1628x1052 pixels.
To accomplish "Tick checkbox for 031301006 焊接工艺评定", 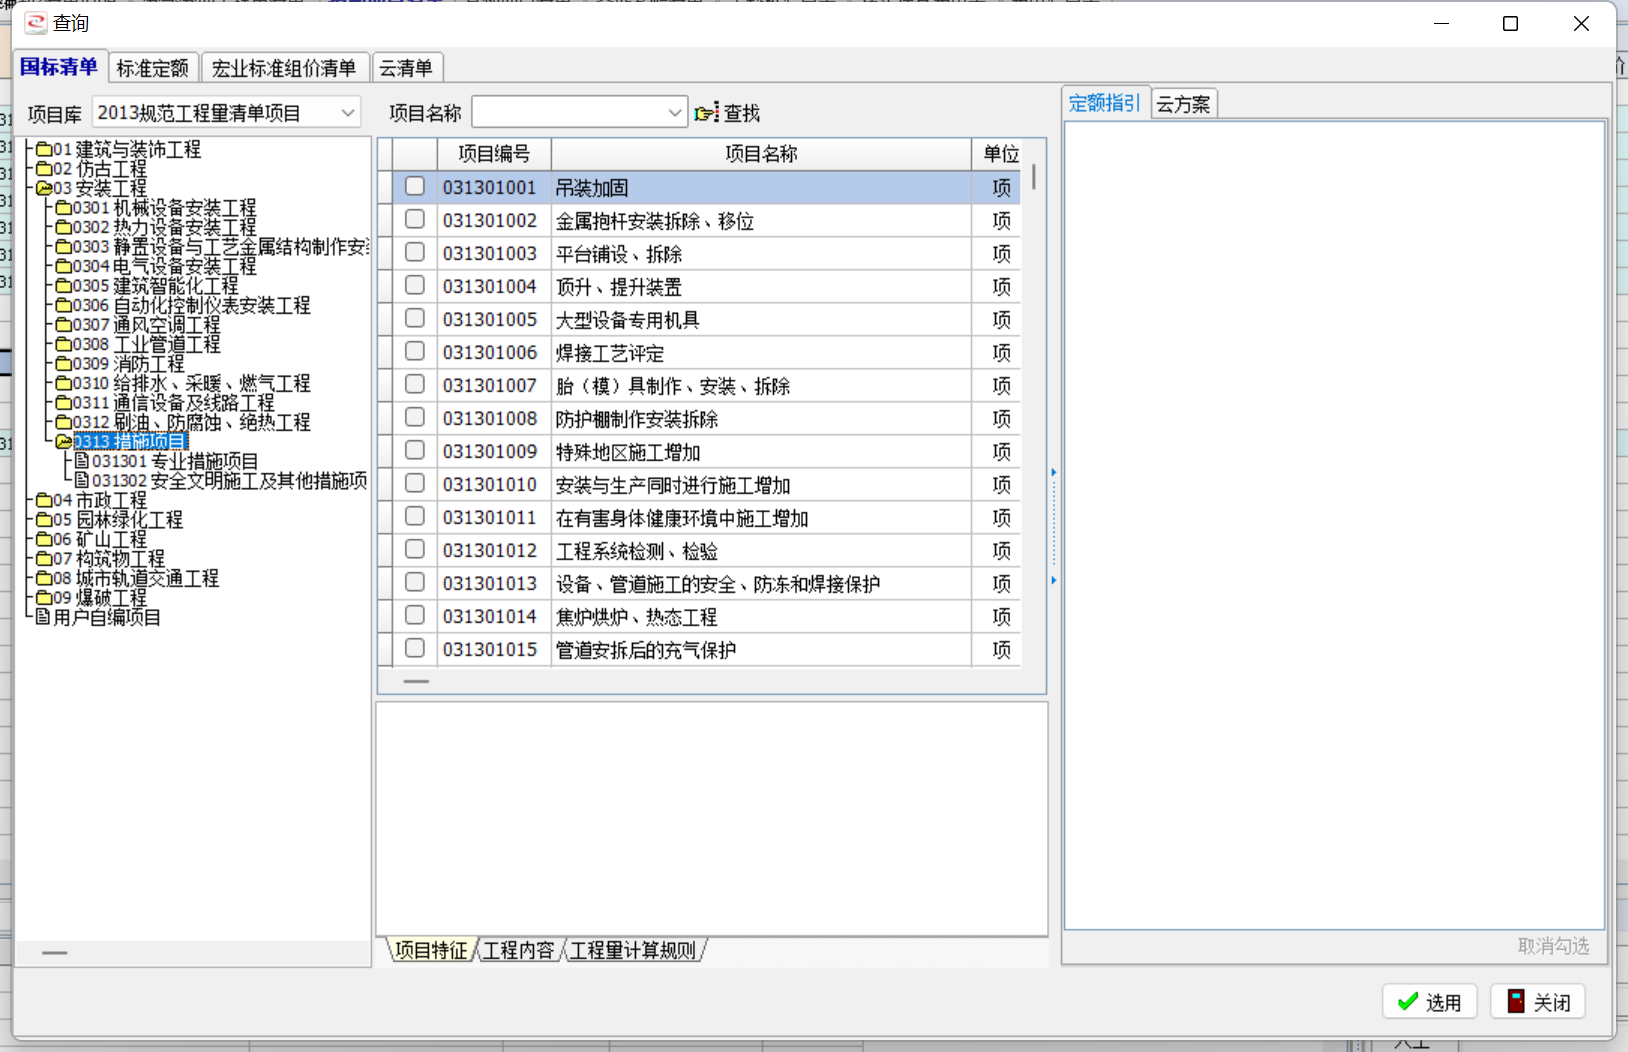I will pos(415,352).
